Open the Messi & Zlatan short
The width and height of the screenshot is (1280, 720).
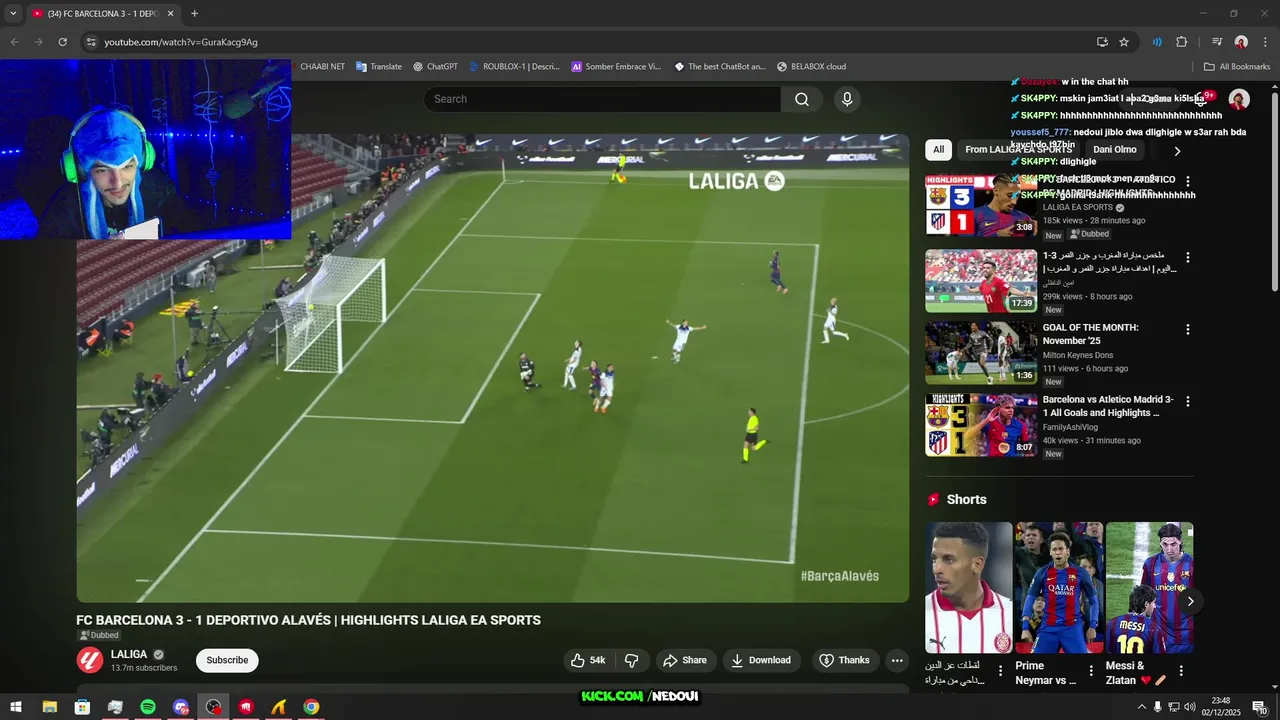coord(1149,588)
